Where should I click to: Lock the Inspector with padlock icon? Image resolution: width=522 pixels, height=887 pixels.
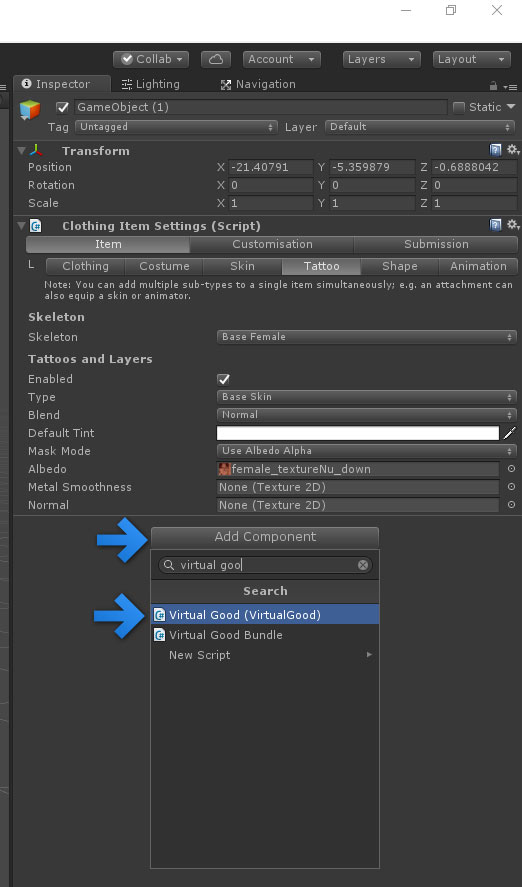click(494, 86)
